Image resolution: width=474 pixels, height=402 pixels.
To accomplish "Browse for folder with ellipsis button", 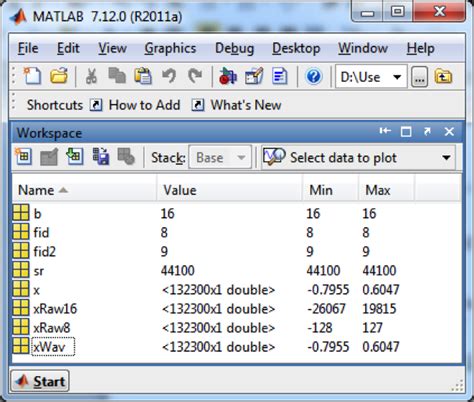I will click(419, 77).
